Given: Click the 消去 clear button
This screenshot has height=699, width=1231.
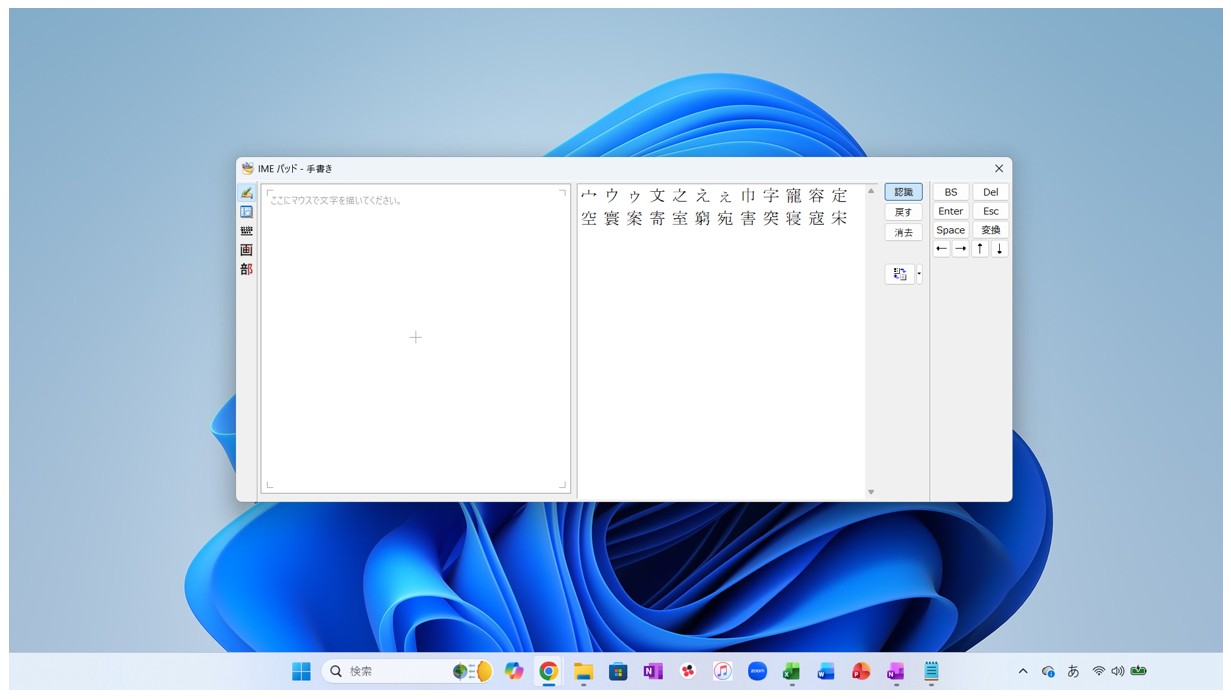Looking at the screenshot, I should 903,232.
